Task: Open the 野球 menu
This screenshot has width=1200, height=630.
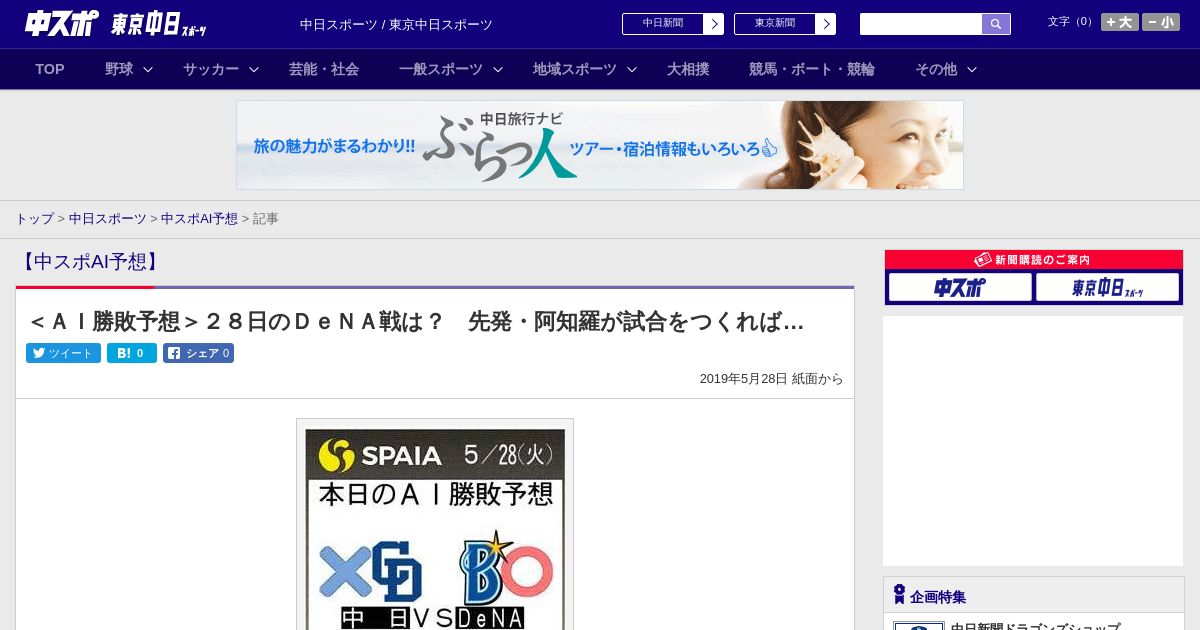Action: click(x=119, y=69)
